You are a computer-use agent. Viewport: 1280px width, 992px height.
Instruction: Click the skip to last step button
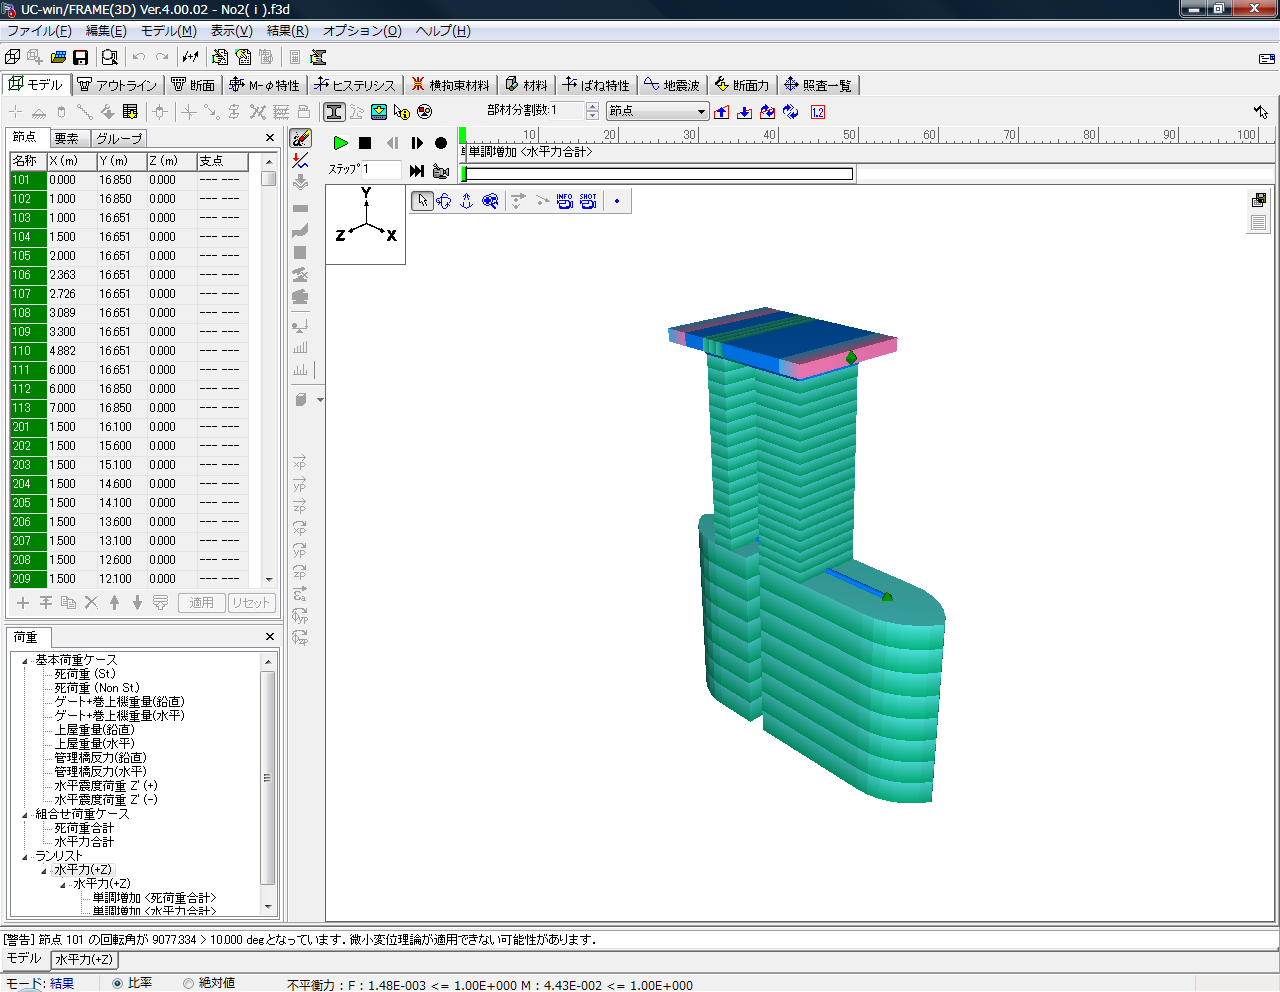point(417,171)
